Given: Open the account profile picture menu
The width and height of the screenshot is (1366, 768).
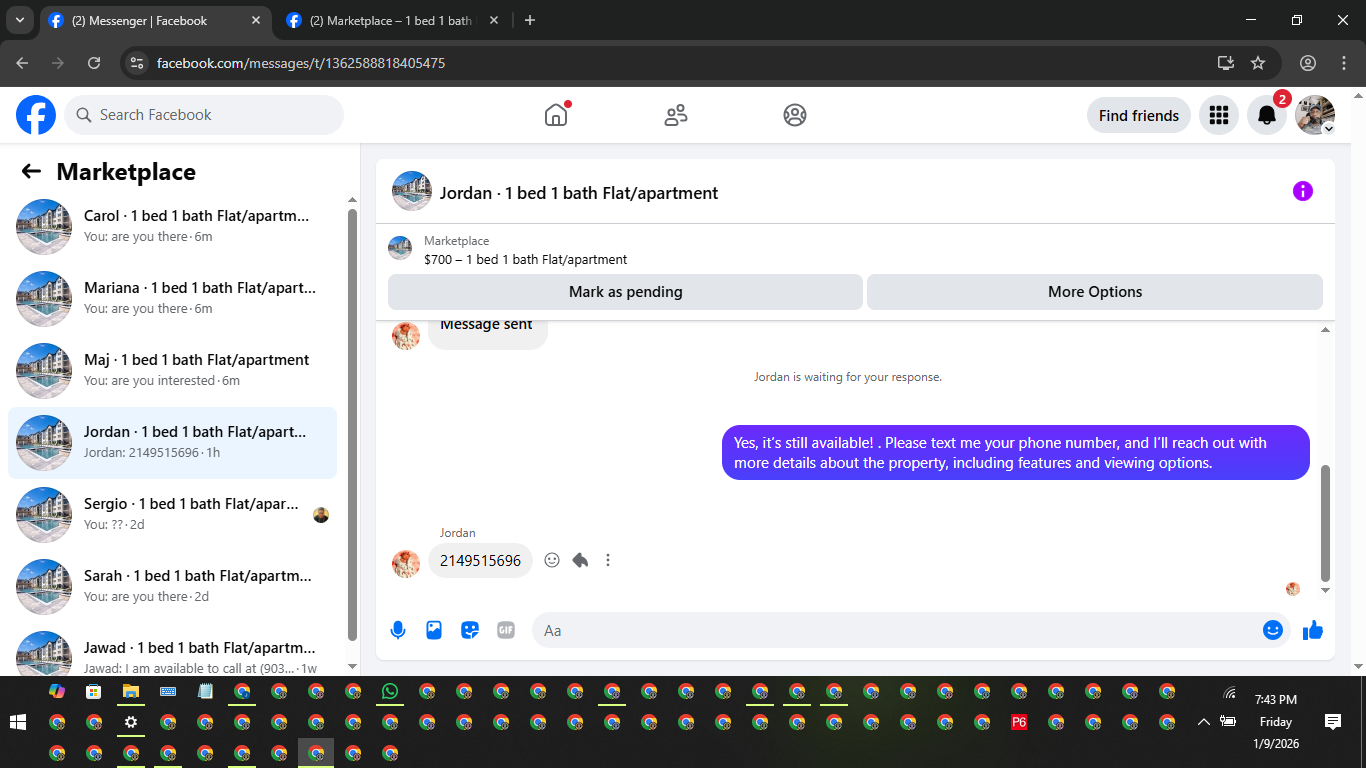Looking at the screenshot, I should click(x=1315, y=115).
